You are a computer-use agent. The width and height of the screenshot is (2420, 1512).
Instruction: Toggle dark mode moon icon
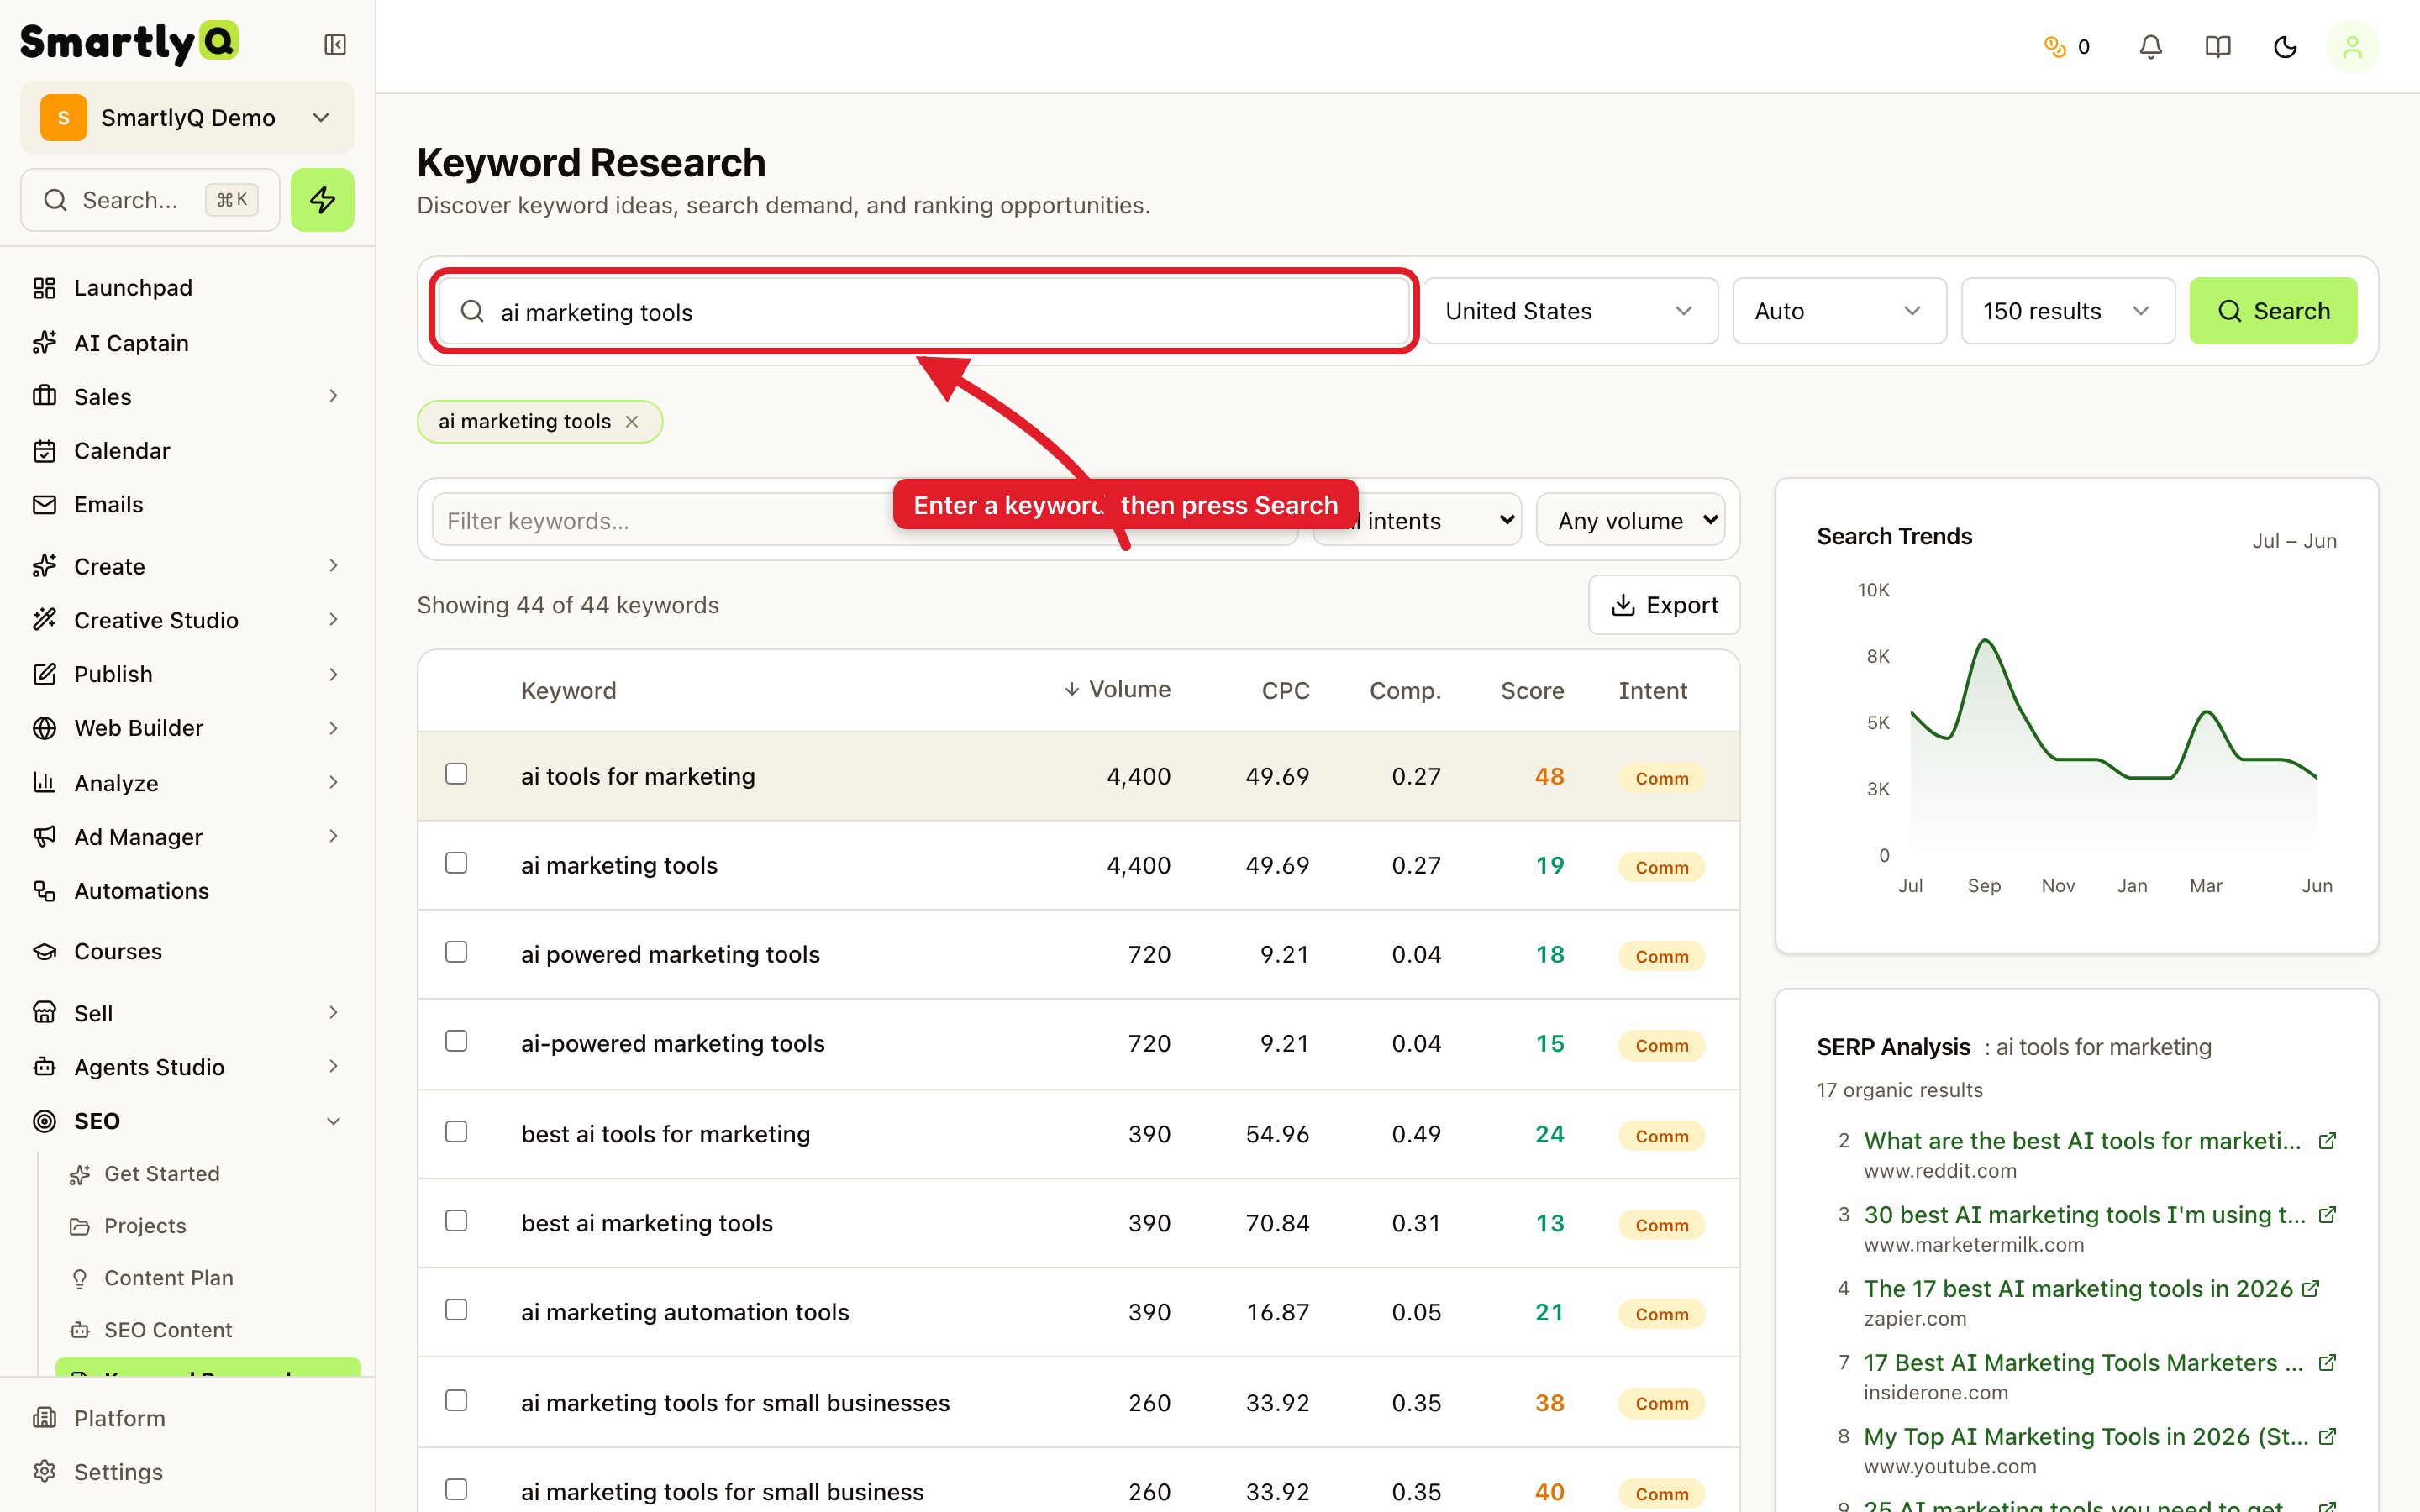[x=2285, y=47]
